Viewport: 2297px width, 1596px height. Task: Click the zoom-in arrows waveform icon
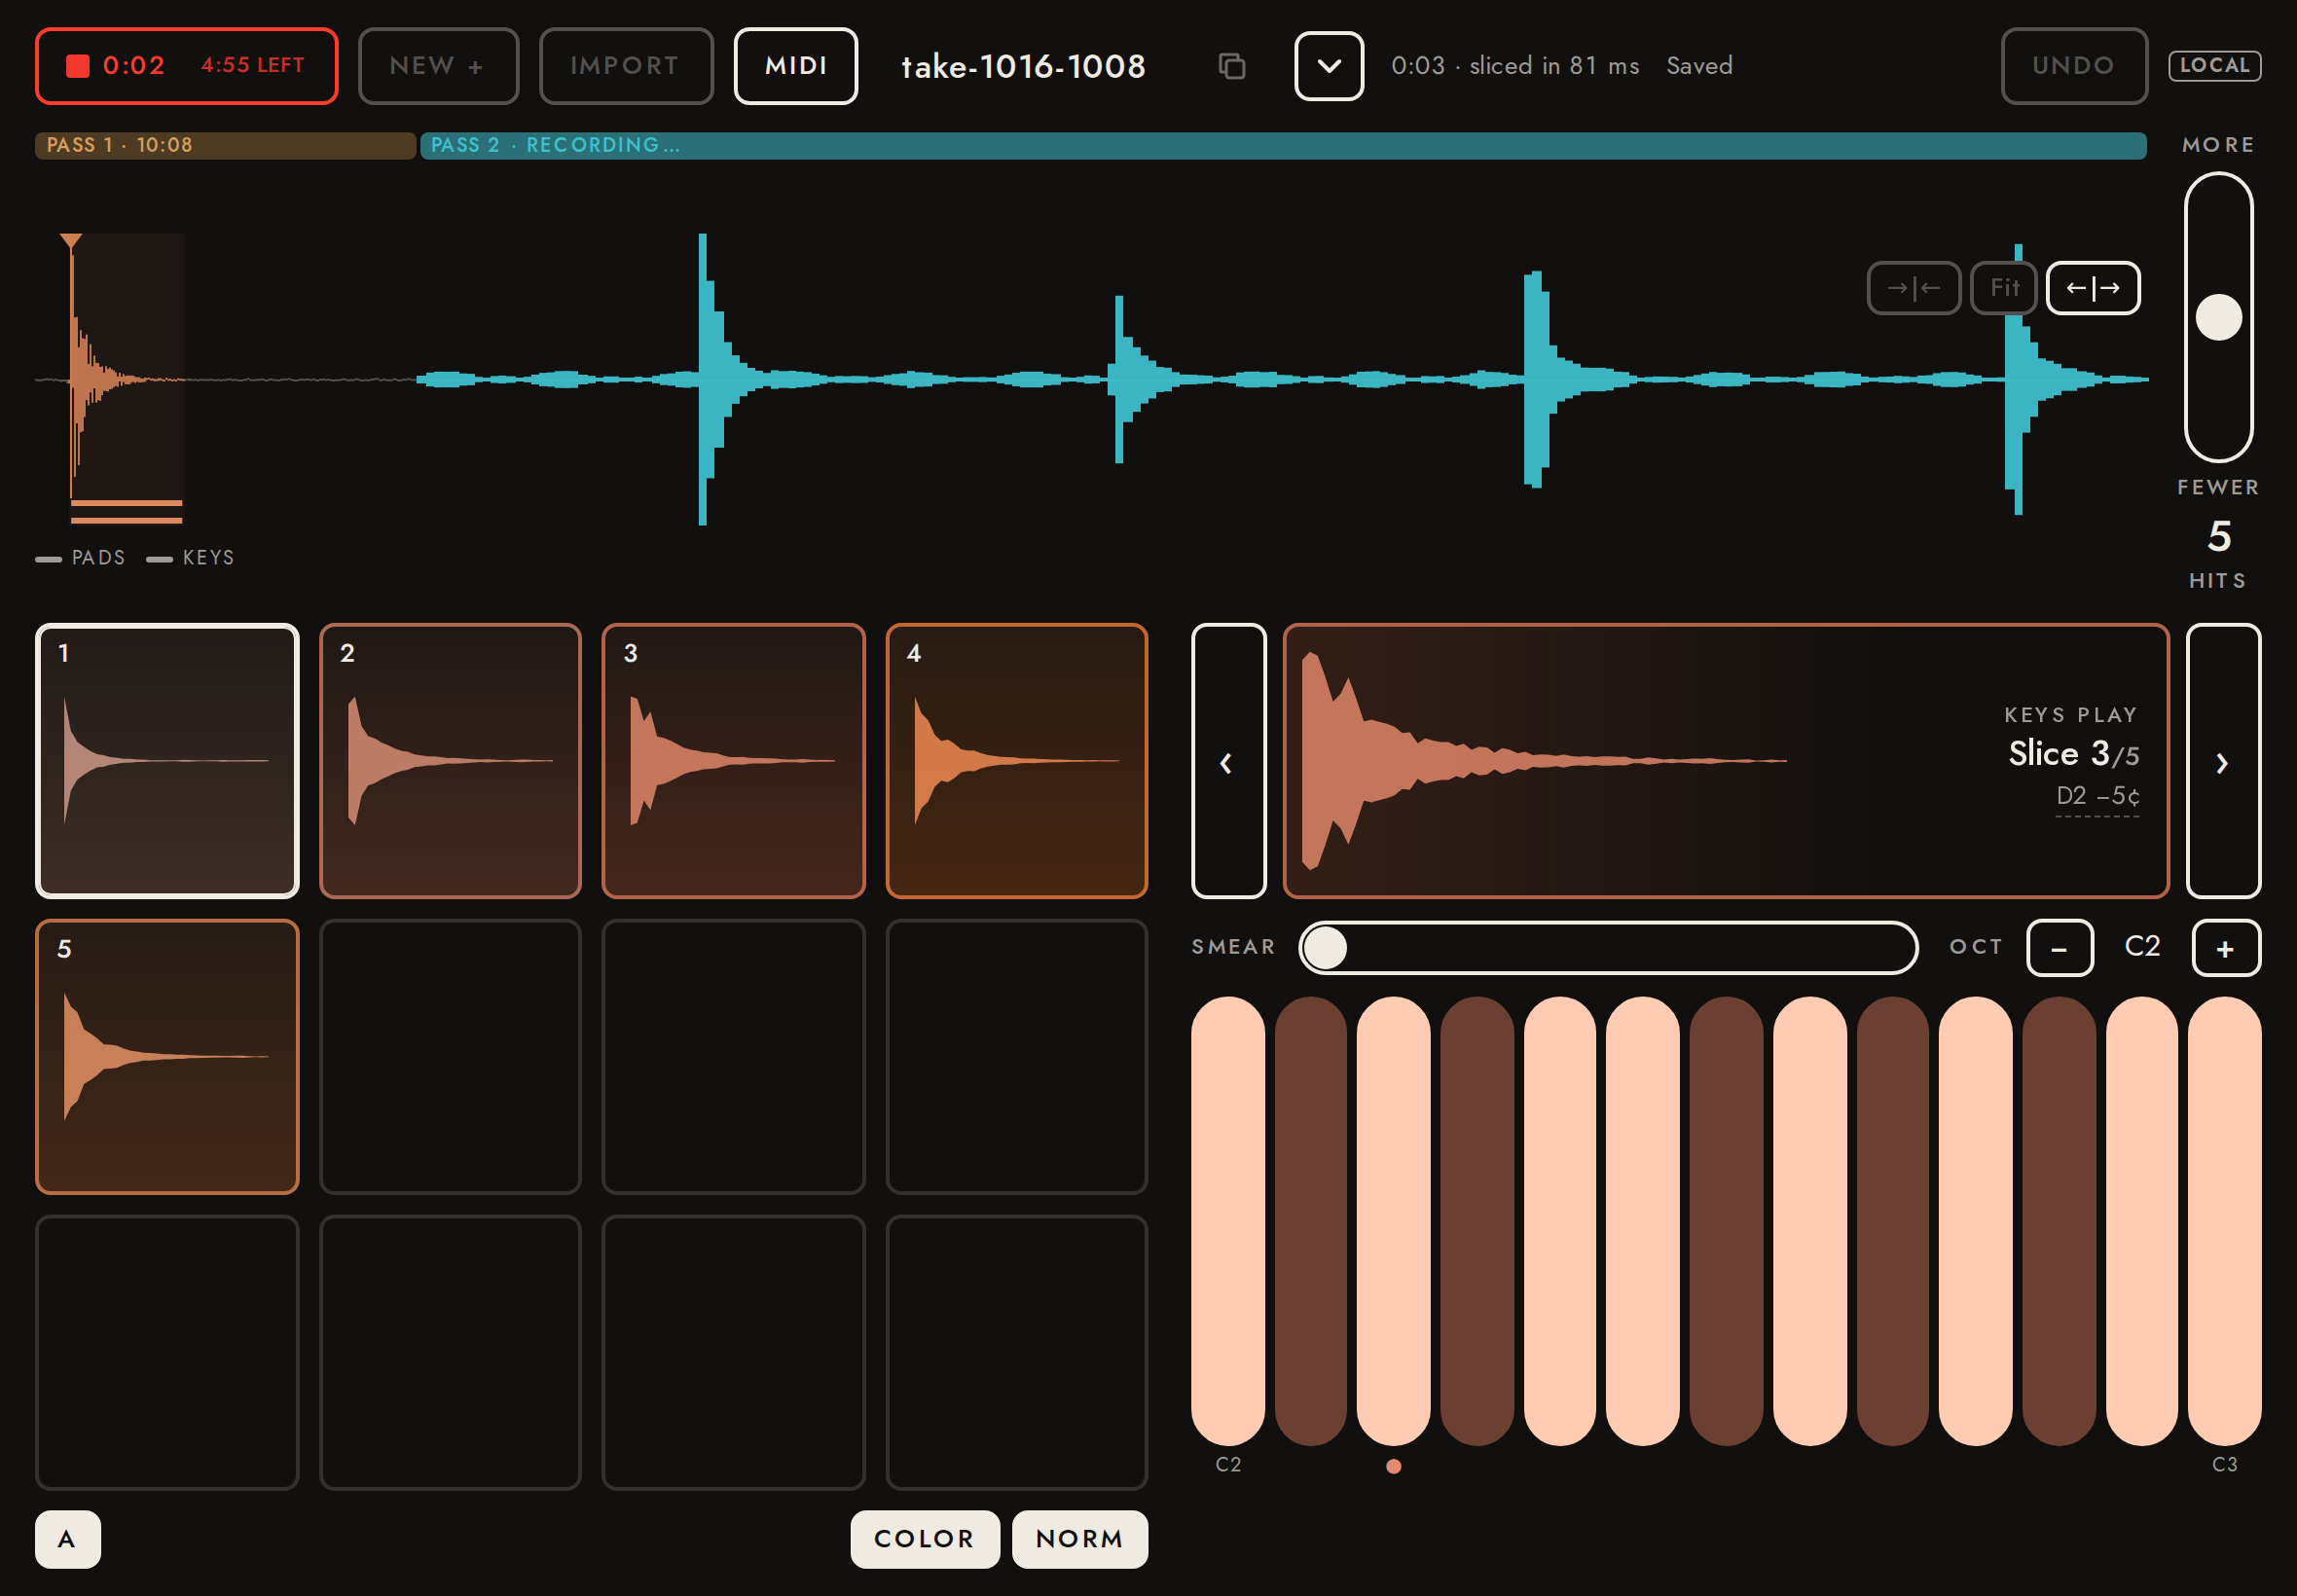(1914, 288)
